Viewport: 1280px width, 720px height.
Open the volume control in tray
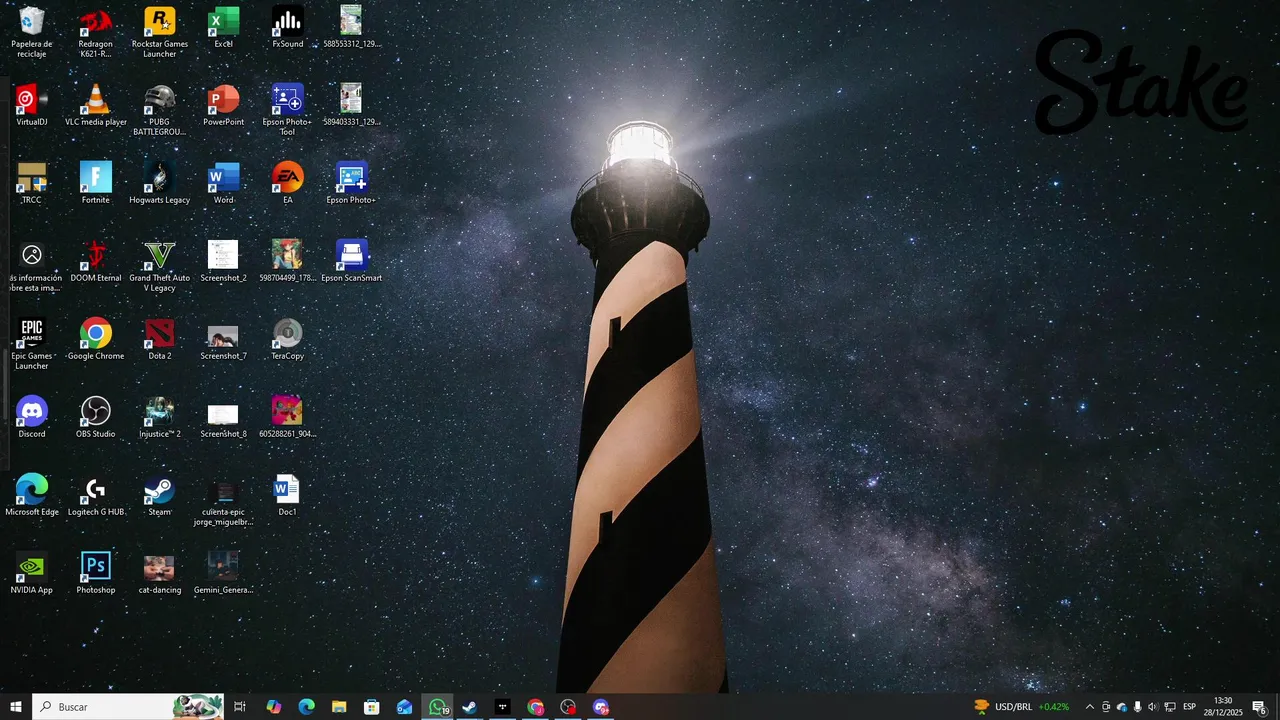(x=1153, y=707)
